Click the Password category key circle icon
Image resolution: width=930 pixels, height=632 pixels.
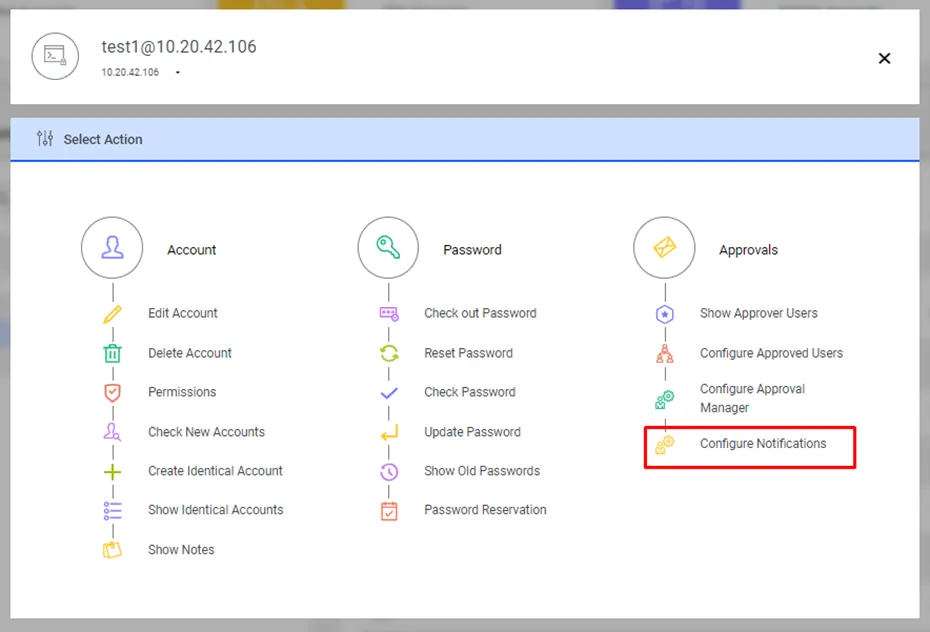coord(388,248)
